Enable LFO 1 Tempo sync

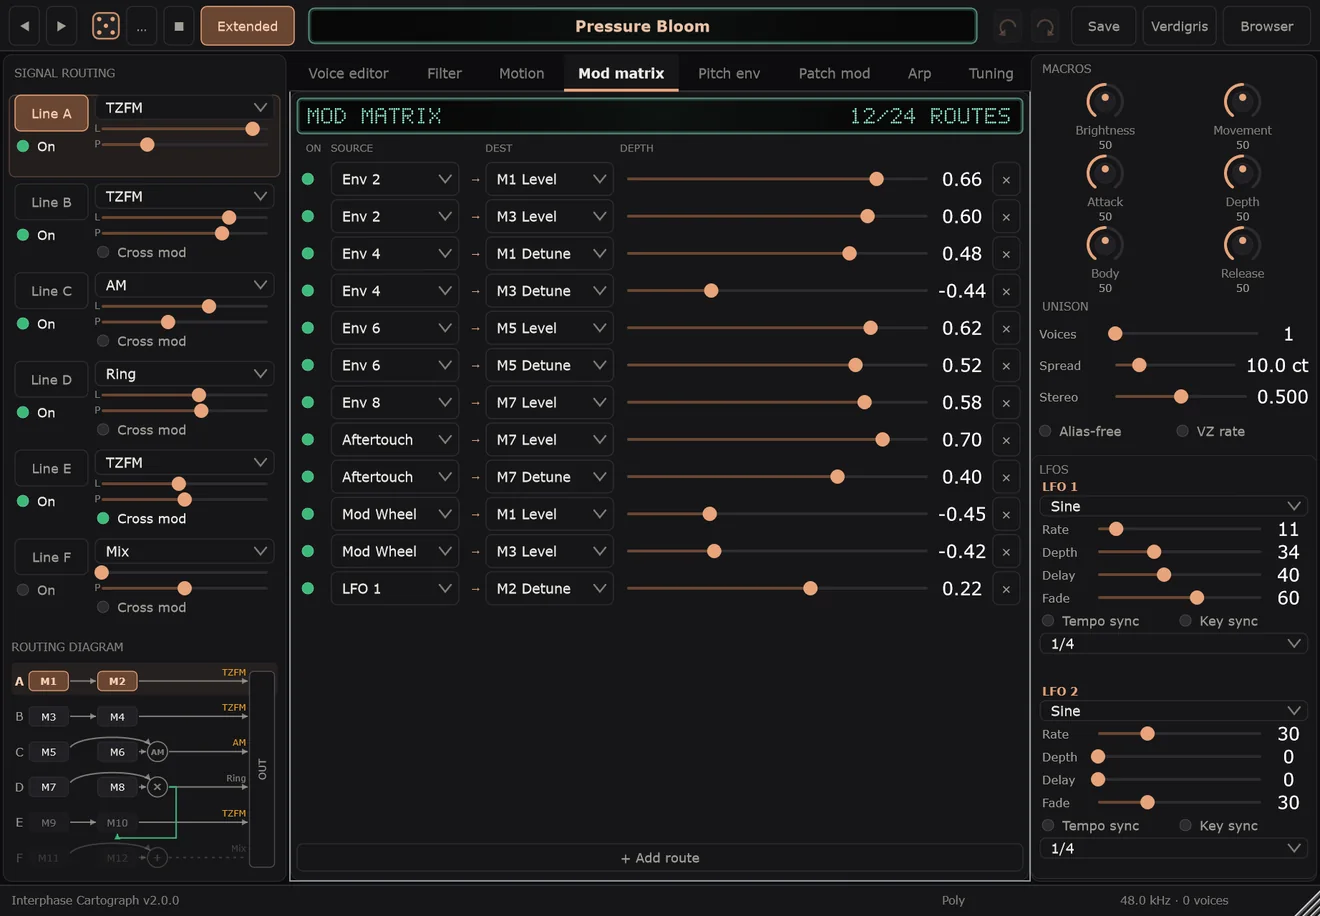click(x=1090, y=621)
